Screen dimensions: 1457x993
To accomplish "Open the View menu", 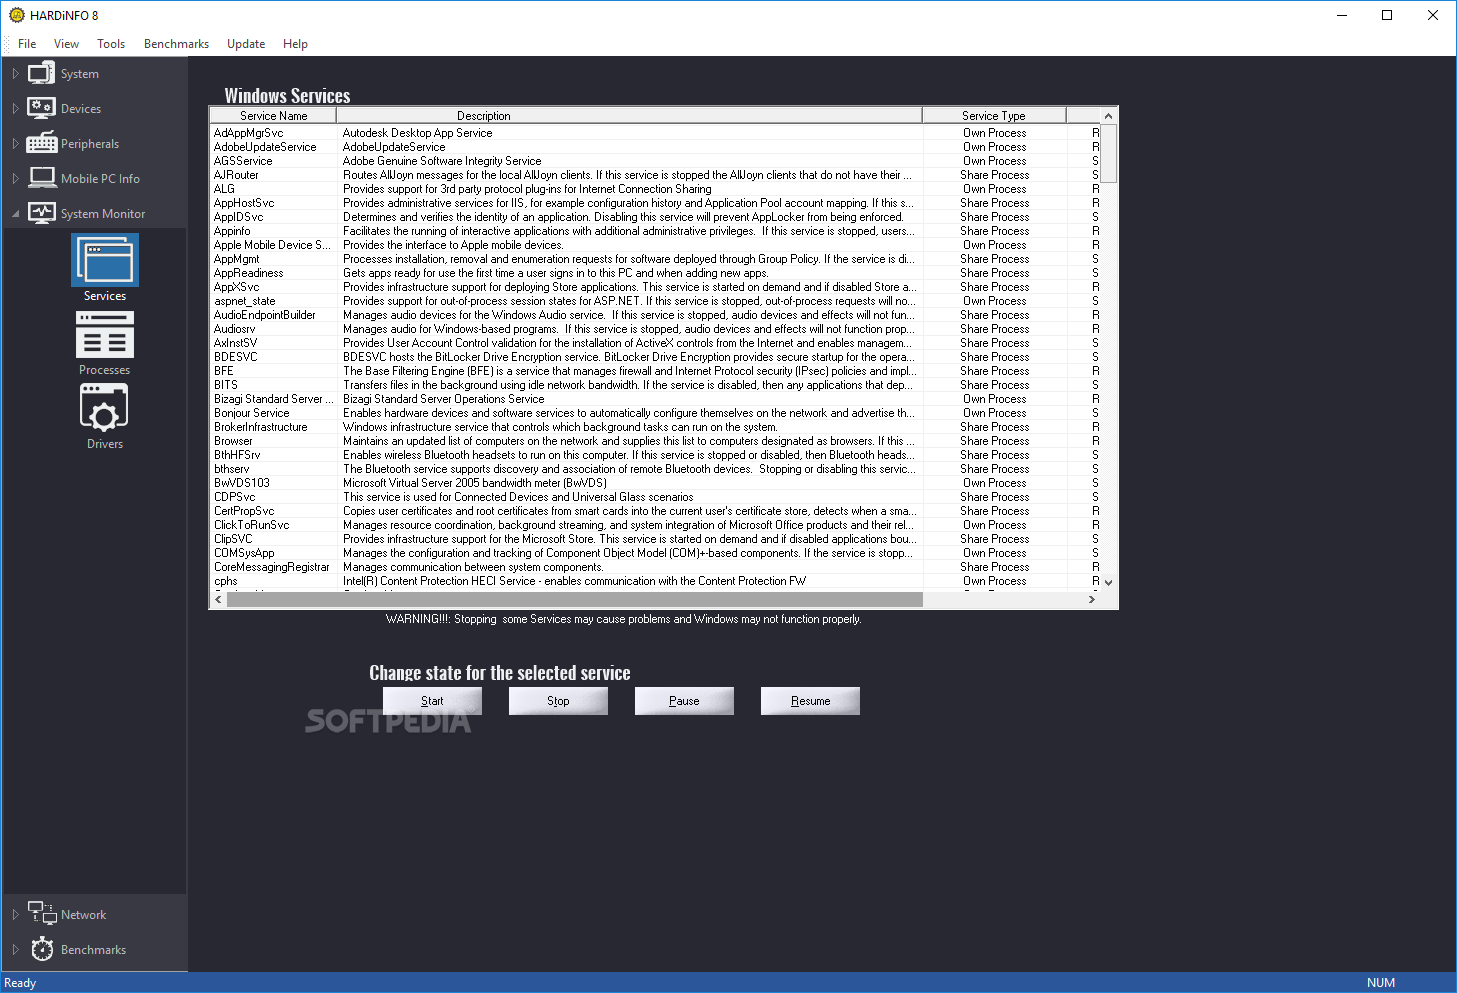I will (67, 44).
